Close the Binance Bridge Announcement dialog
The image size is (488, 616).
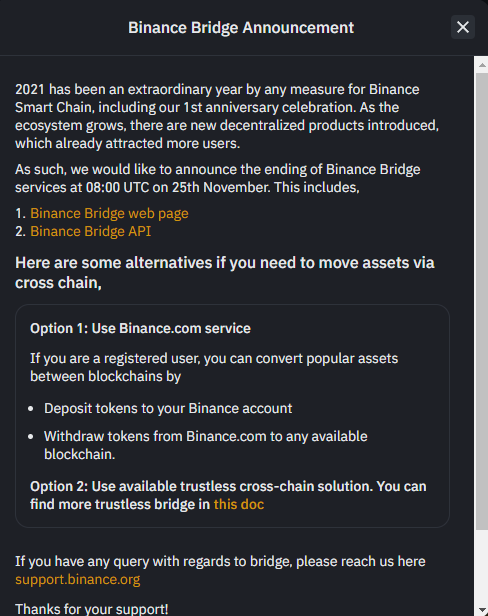[462, 27]
